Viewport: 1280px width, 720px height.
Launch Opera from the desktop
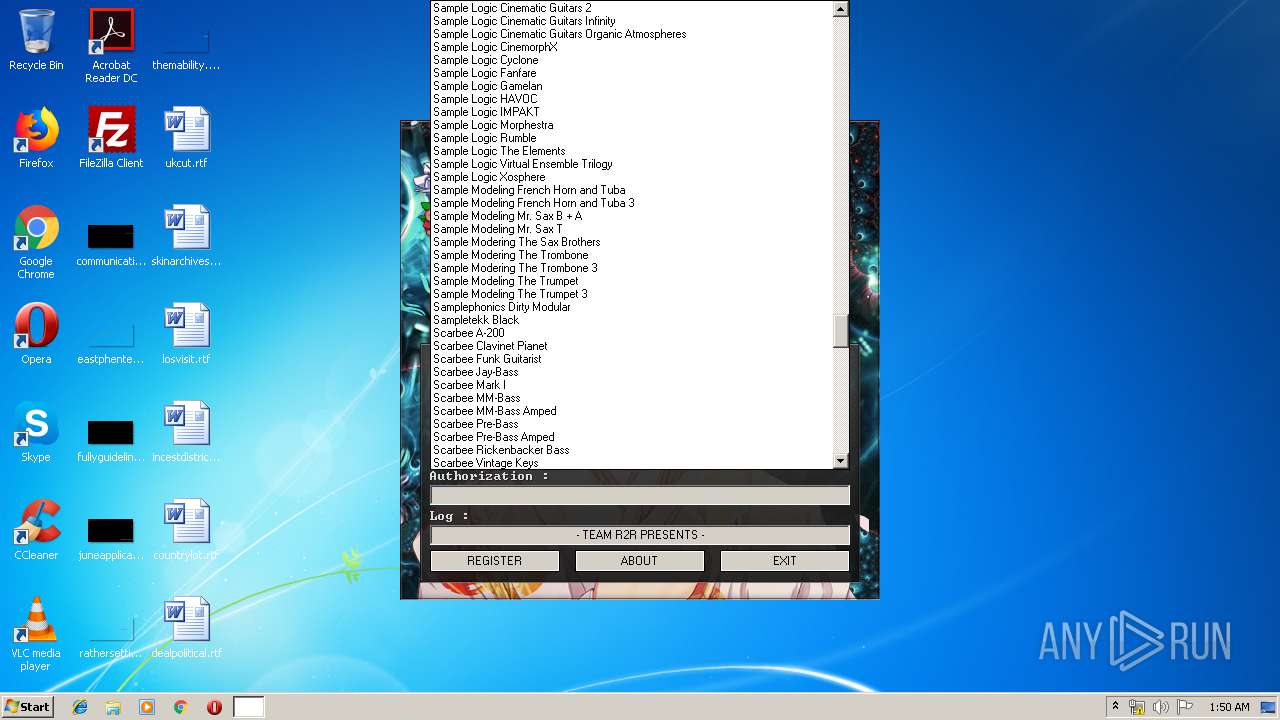point(36,334)
